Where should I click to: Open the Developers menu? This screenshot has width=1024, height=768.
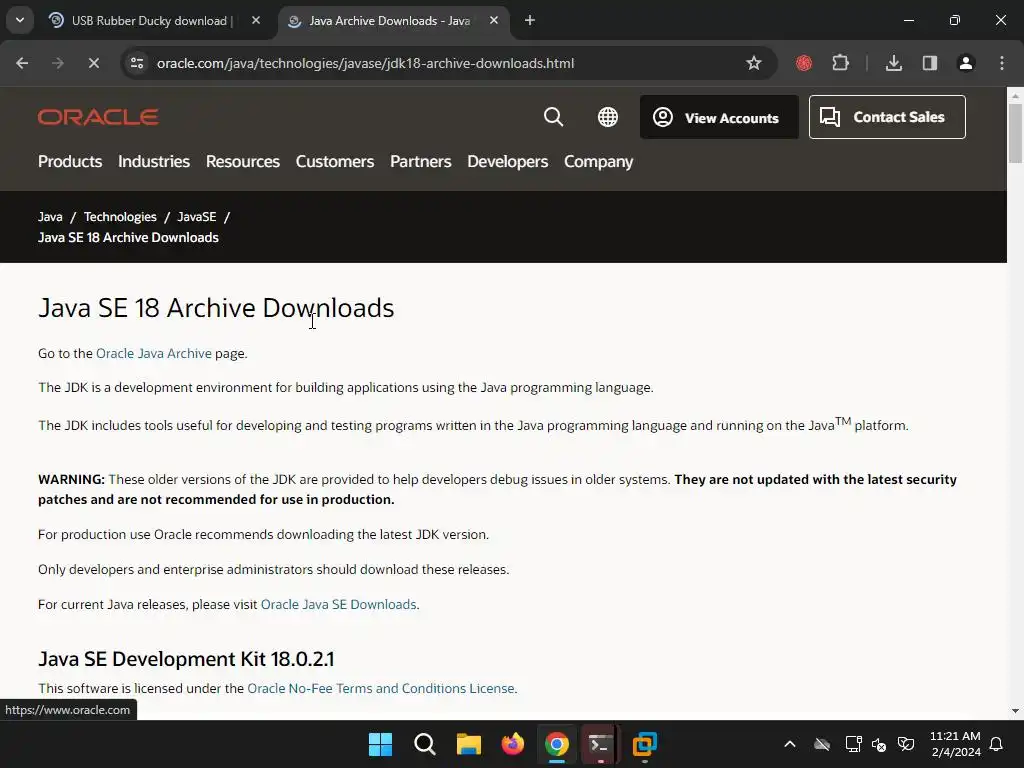click(507, 161)
